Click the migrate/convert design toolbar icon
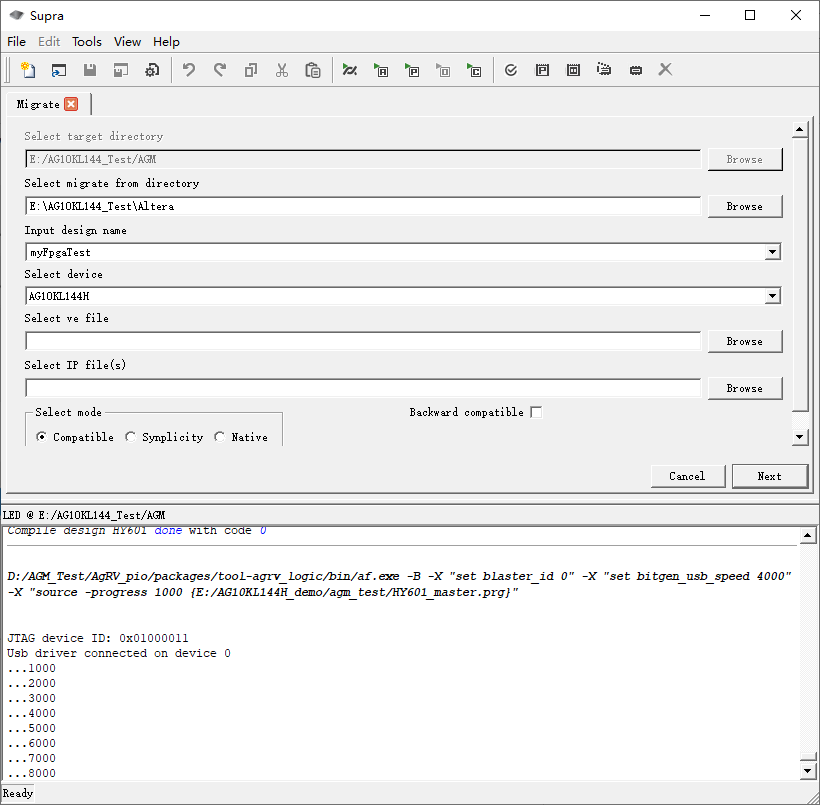The height and width of the screenshot is (805, 820). click(349, 70)
